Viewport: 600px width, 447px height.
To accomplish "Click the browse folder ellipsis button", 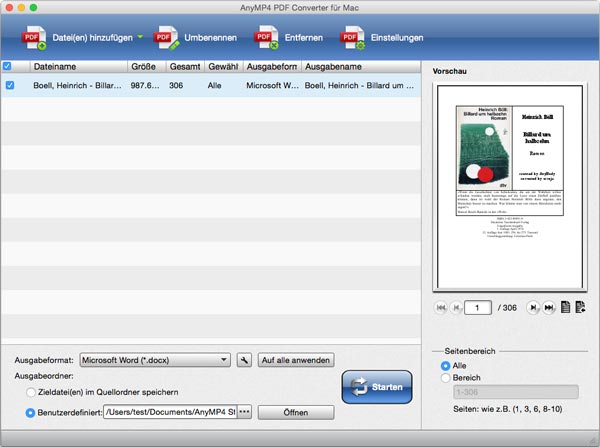I will coord(245,412).
